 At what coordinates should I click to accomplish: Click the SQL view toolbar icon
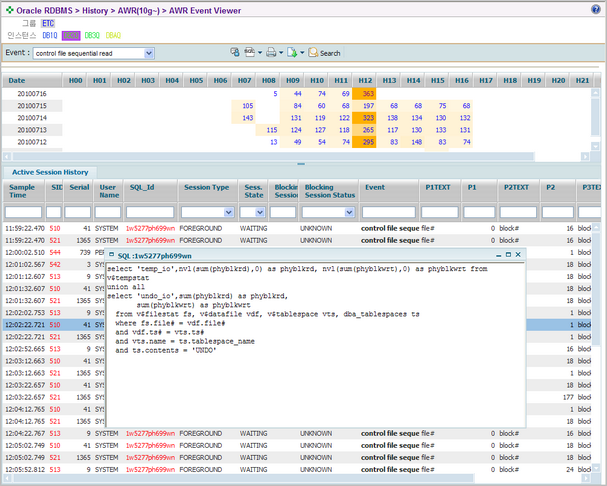(250, 52)
